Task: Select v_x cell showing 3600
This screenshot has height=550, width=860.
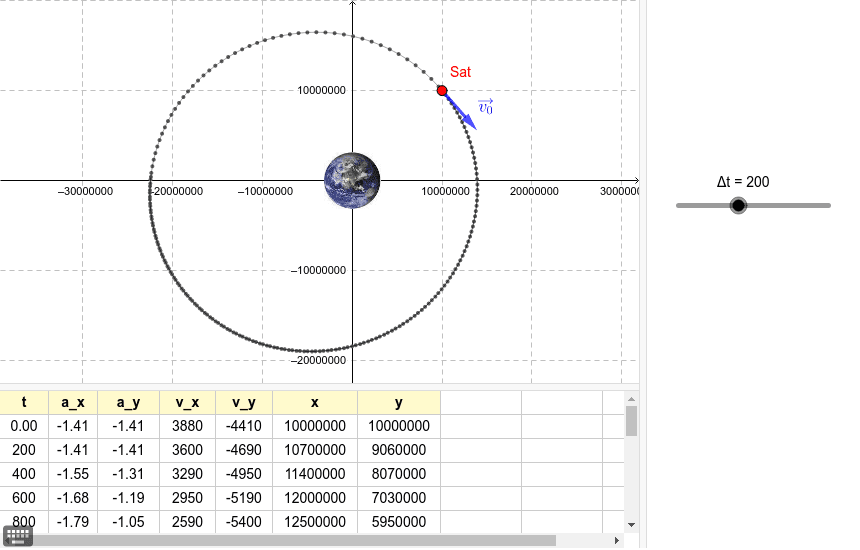Action: [x=188, y=450]
